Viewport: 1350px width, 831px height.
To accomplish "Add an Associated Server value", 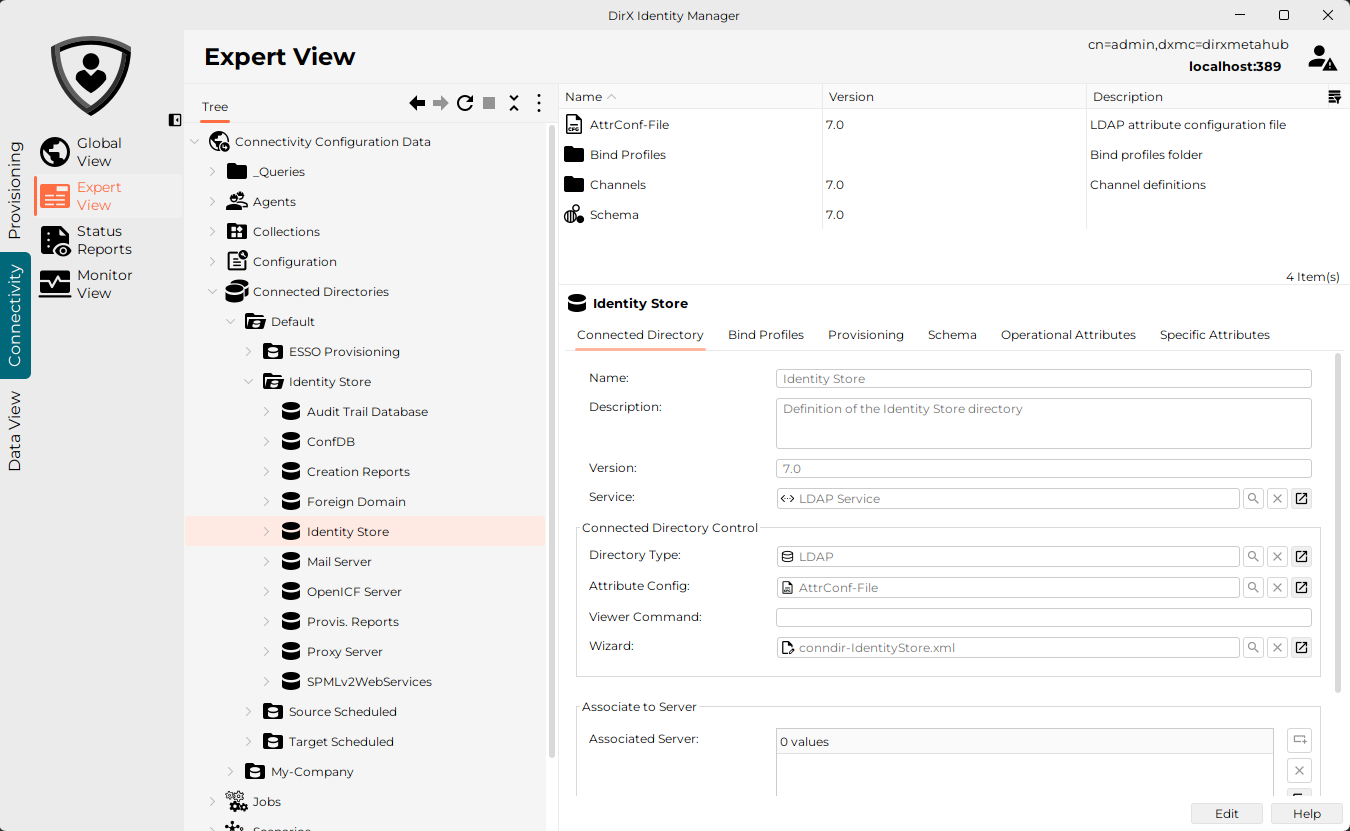I will (1299, 740).
